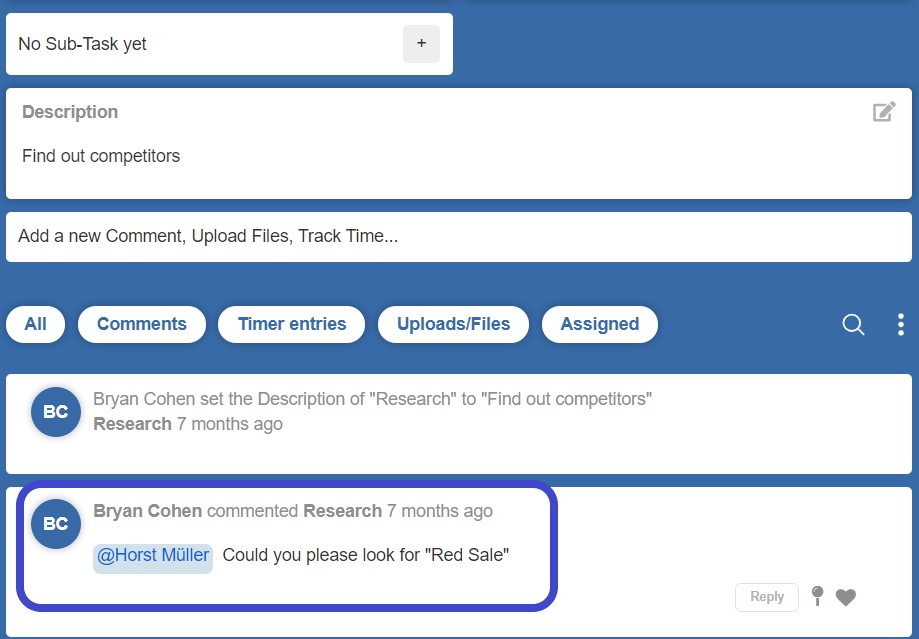Viewport: 919px width, 639px height.
Task: Add a new sub-task with plus button
Action: point(421,44)
